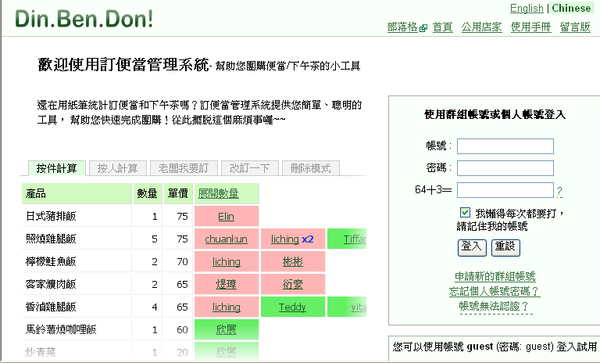Click the Din.Ben.Don! logo
Image resolution: width=600 pixels, height=363 pixels.
point(84,18)
